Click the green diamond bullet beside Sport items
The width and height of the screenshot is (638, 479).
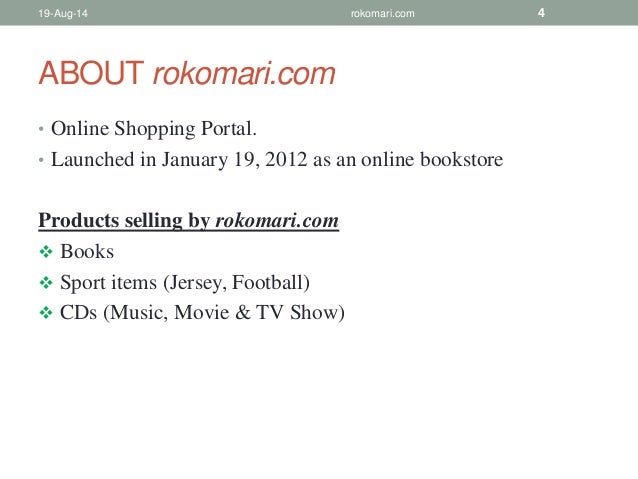point(46,282)
